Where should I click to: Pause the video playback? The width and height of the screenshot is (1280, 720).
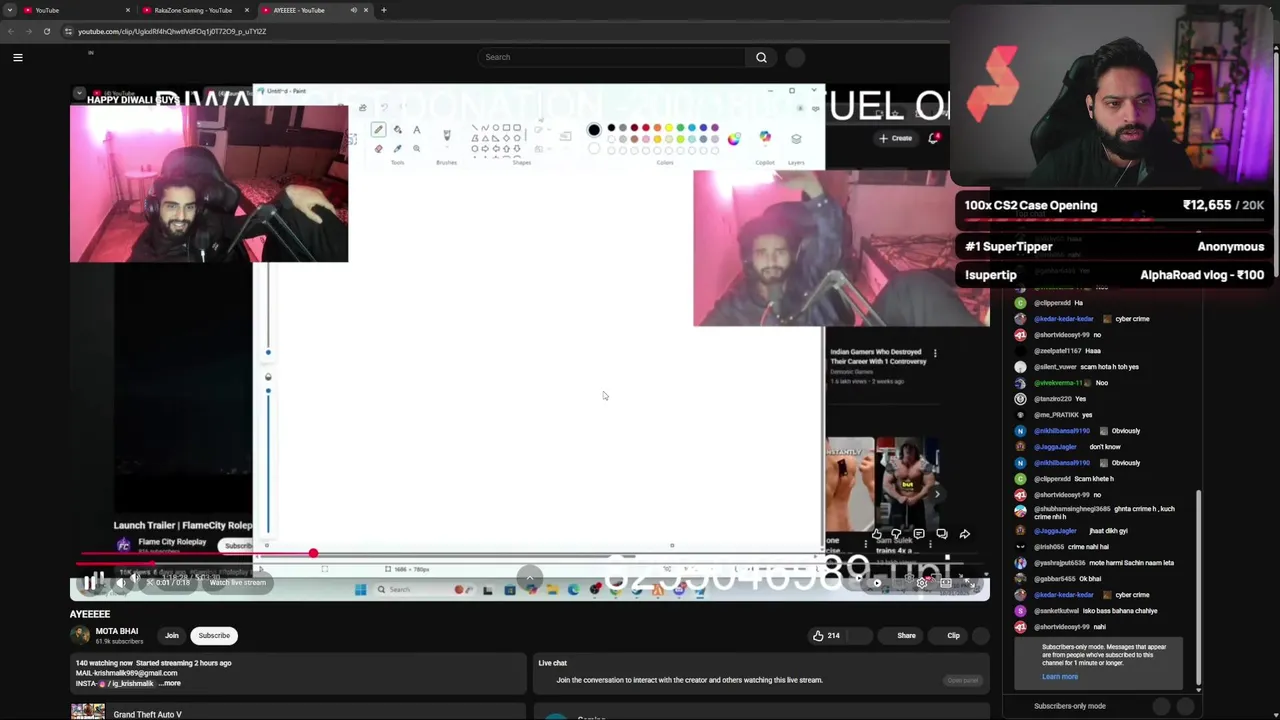coord(90,582)
